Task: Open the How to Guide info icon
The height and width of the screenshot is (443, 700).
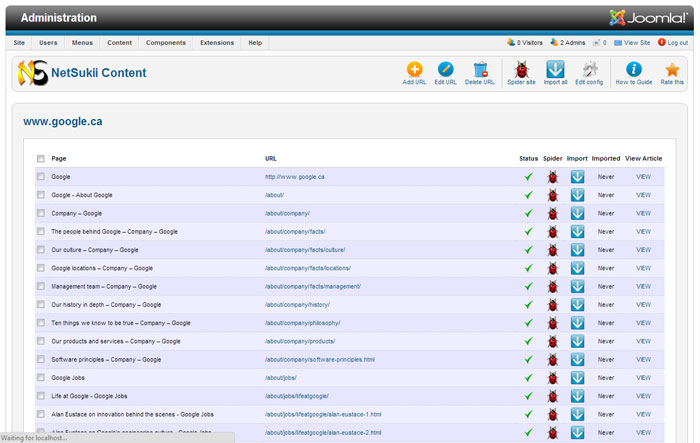Action: tap(634, 70)
